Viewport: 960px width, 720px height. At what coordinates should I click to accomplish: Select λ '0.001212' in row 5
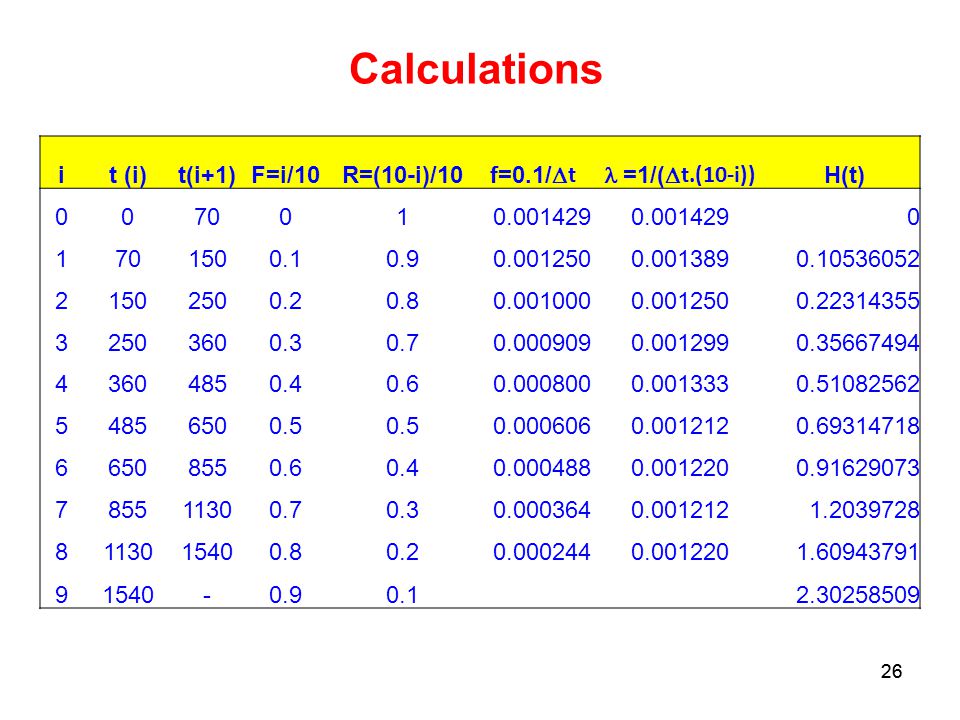coord(680,426)
